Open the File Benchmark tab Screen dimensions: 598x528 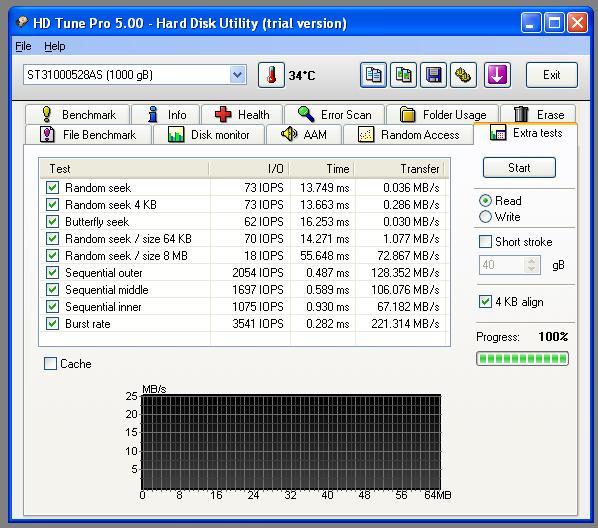(x=88, y=135)
